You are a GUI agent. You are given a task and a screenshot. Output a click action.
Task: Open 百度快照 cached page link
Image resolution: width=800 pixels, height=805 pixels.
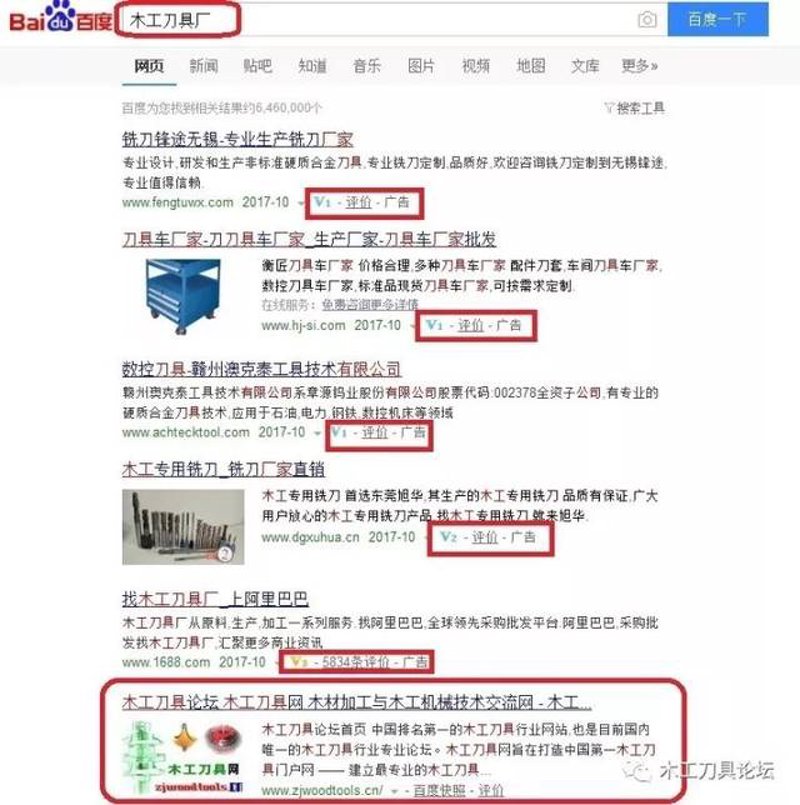(439, 790)
